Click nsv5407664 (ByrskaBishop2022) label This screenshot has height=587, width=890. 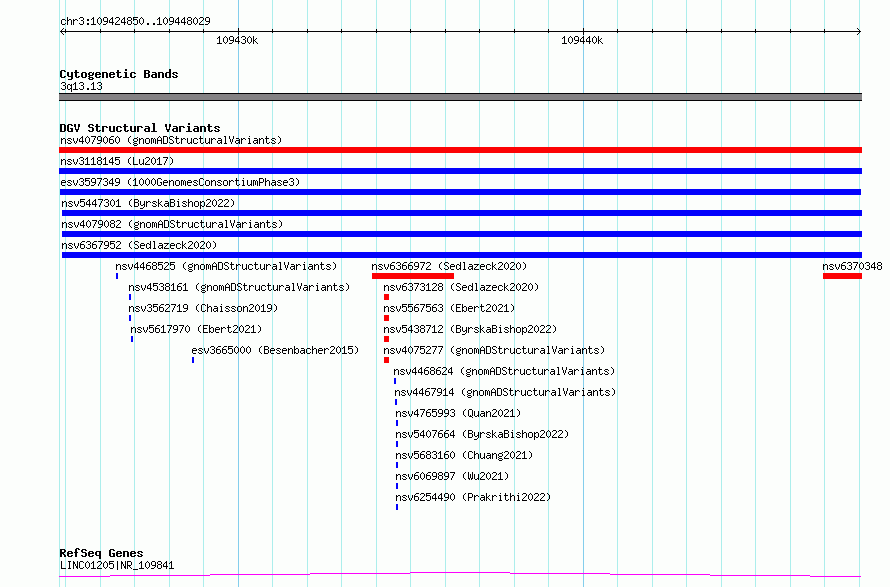(x=482, y=434)
